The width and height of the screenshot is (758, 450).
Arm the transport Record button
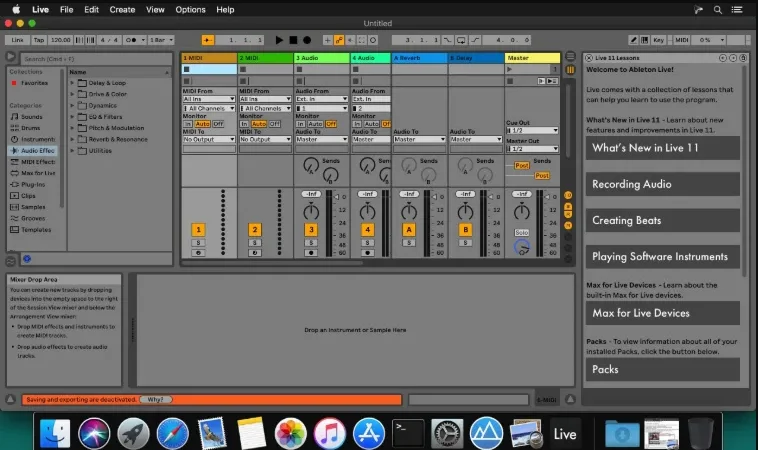pyautogui.click(x=306, y=40)
